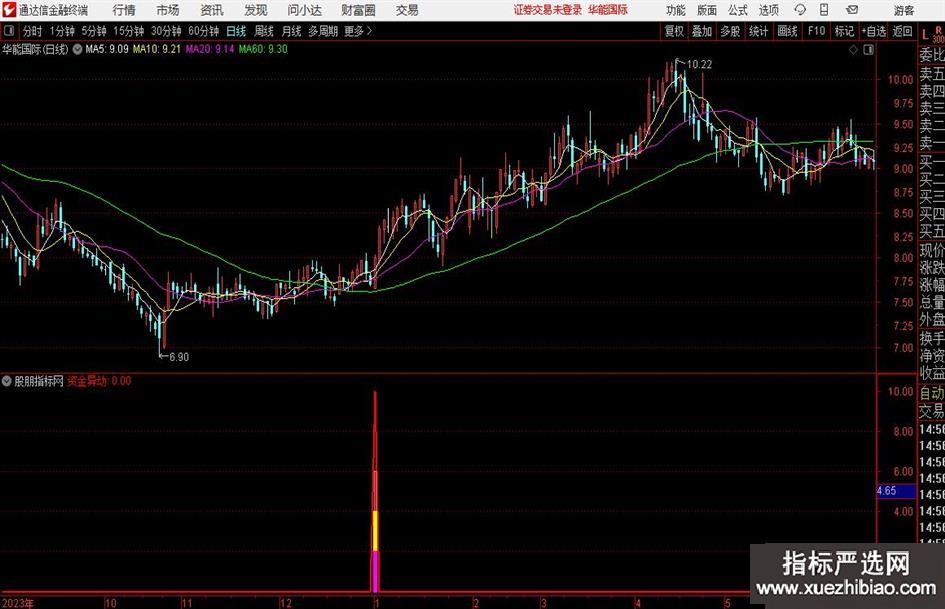Open the 问小达 menu
This screenshot has width=945, height=609.
(304, 10)
